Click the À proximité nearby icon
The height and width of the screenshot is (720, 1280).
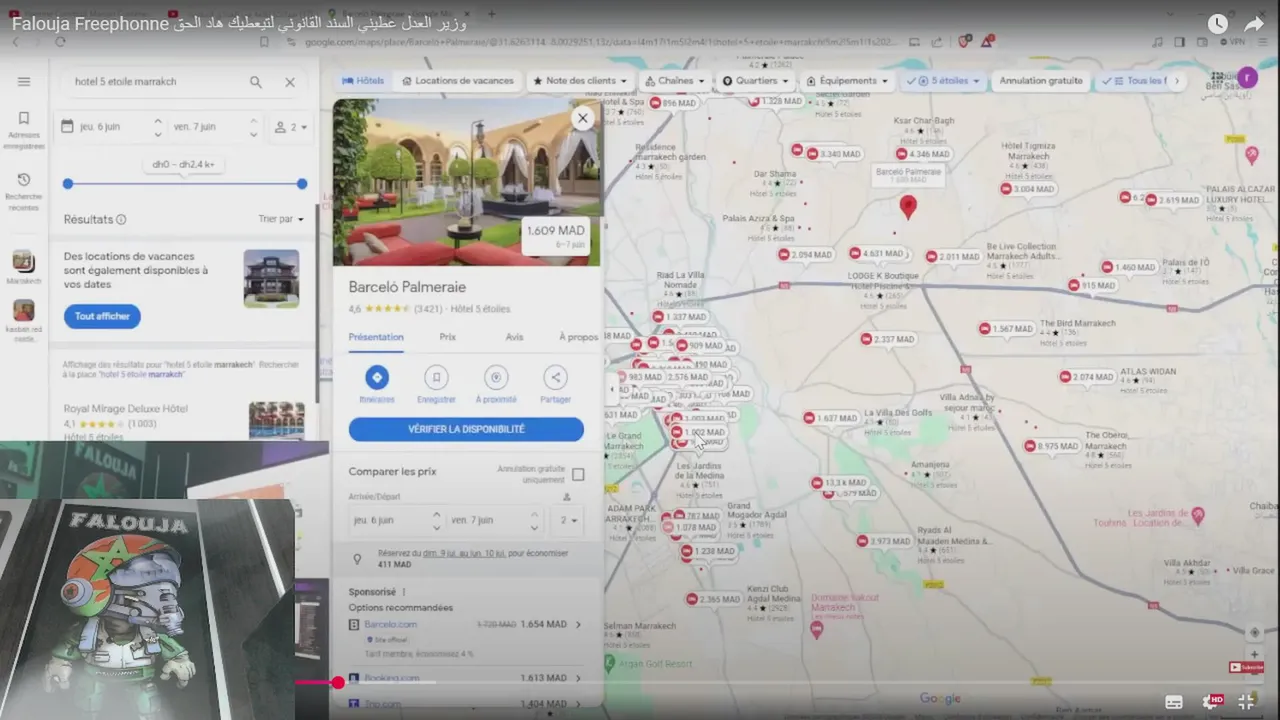496,378
